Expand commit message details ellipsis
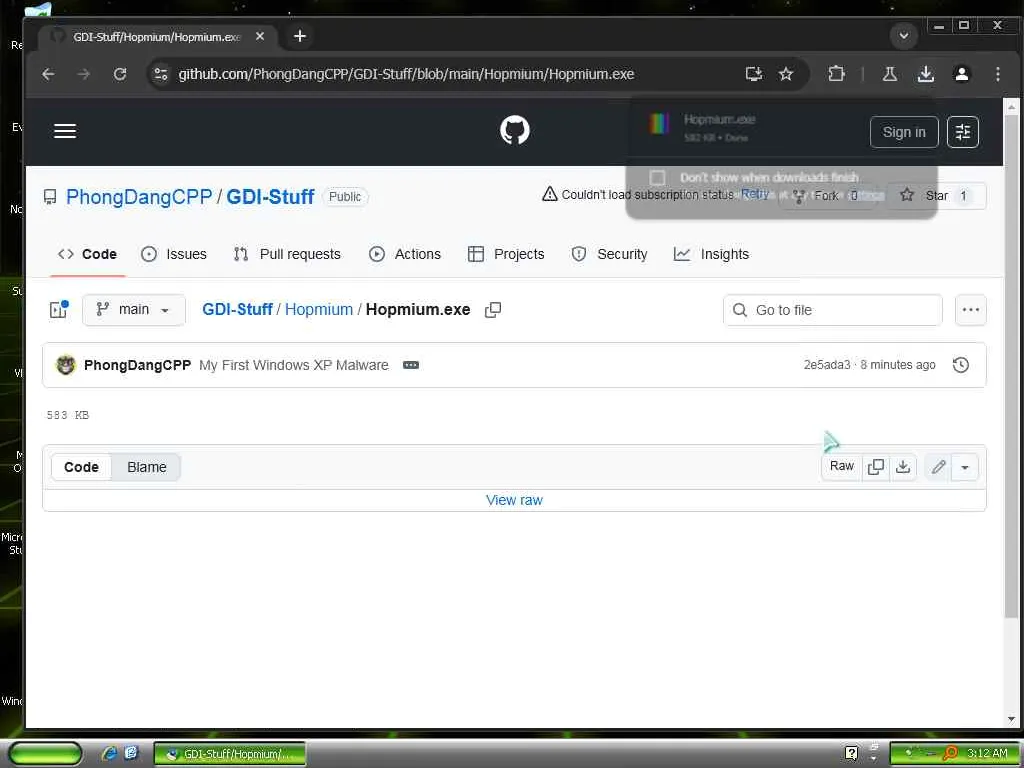1024x768 pixels. (411, 365)
